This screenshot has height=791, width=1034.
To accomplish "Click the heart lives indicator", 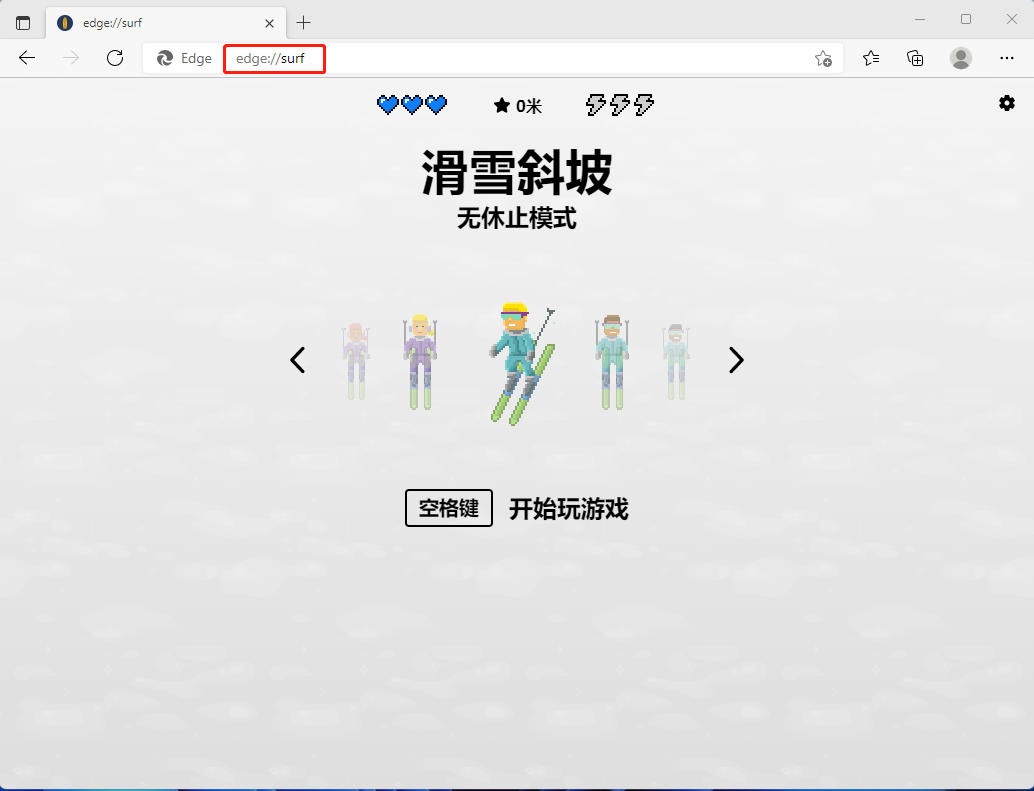I will click(411, 103).
